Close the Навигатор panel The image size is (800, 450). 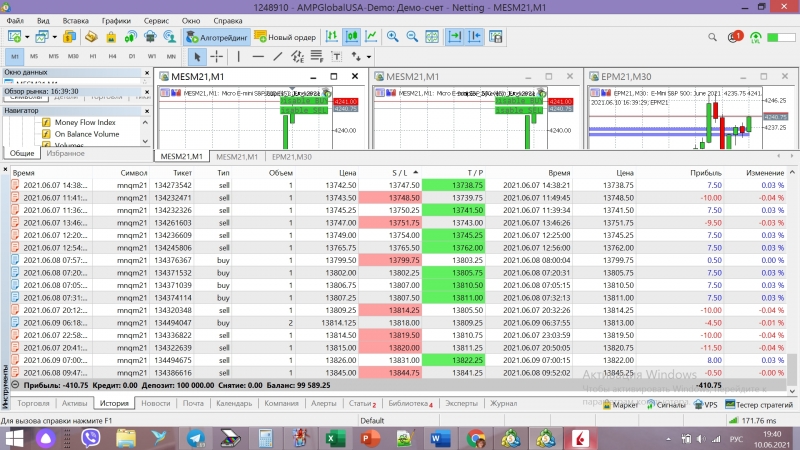pyautogui.click(x=147, y=111)
